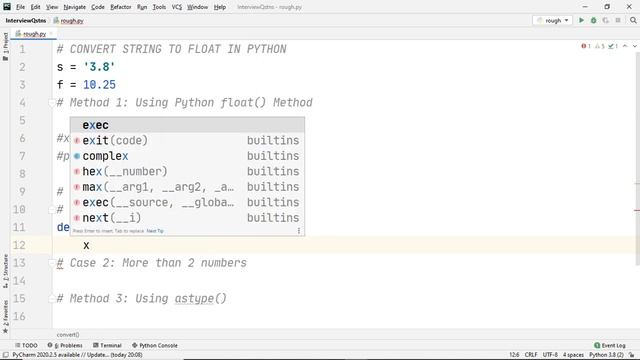The image size is (640, 360).
Task: Click the Next Tip link in completion popup
Action: coord(155,231)
